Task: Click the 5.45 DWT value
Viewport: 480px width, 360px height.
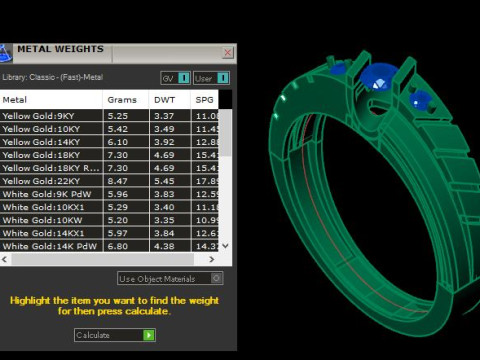Action: pyautogui.click(x=164, y=181)
